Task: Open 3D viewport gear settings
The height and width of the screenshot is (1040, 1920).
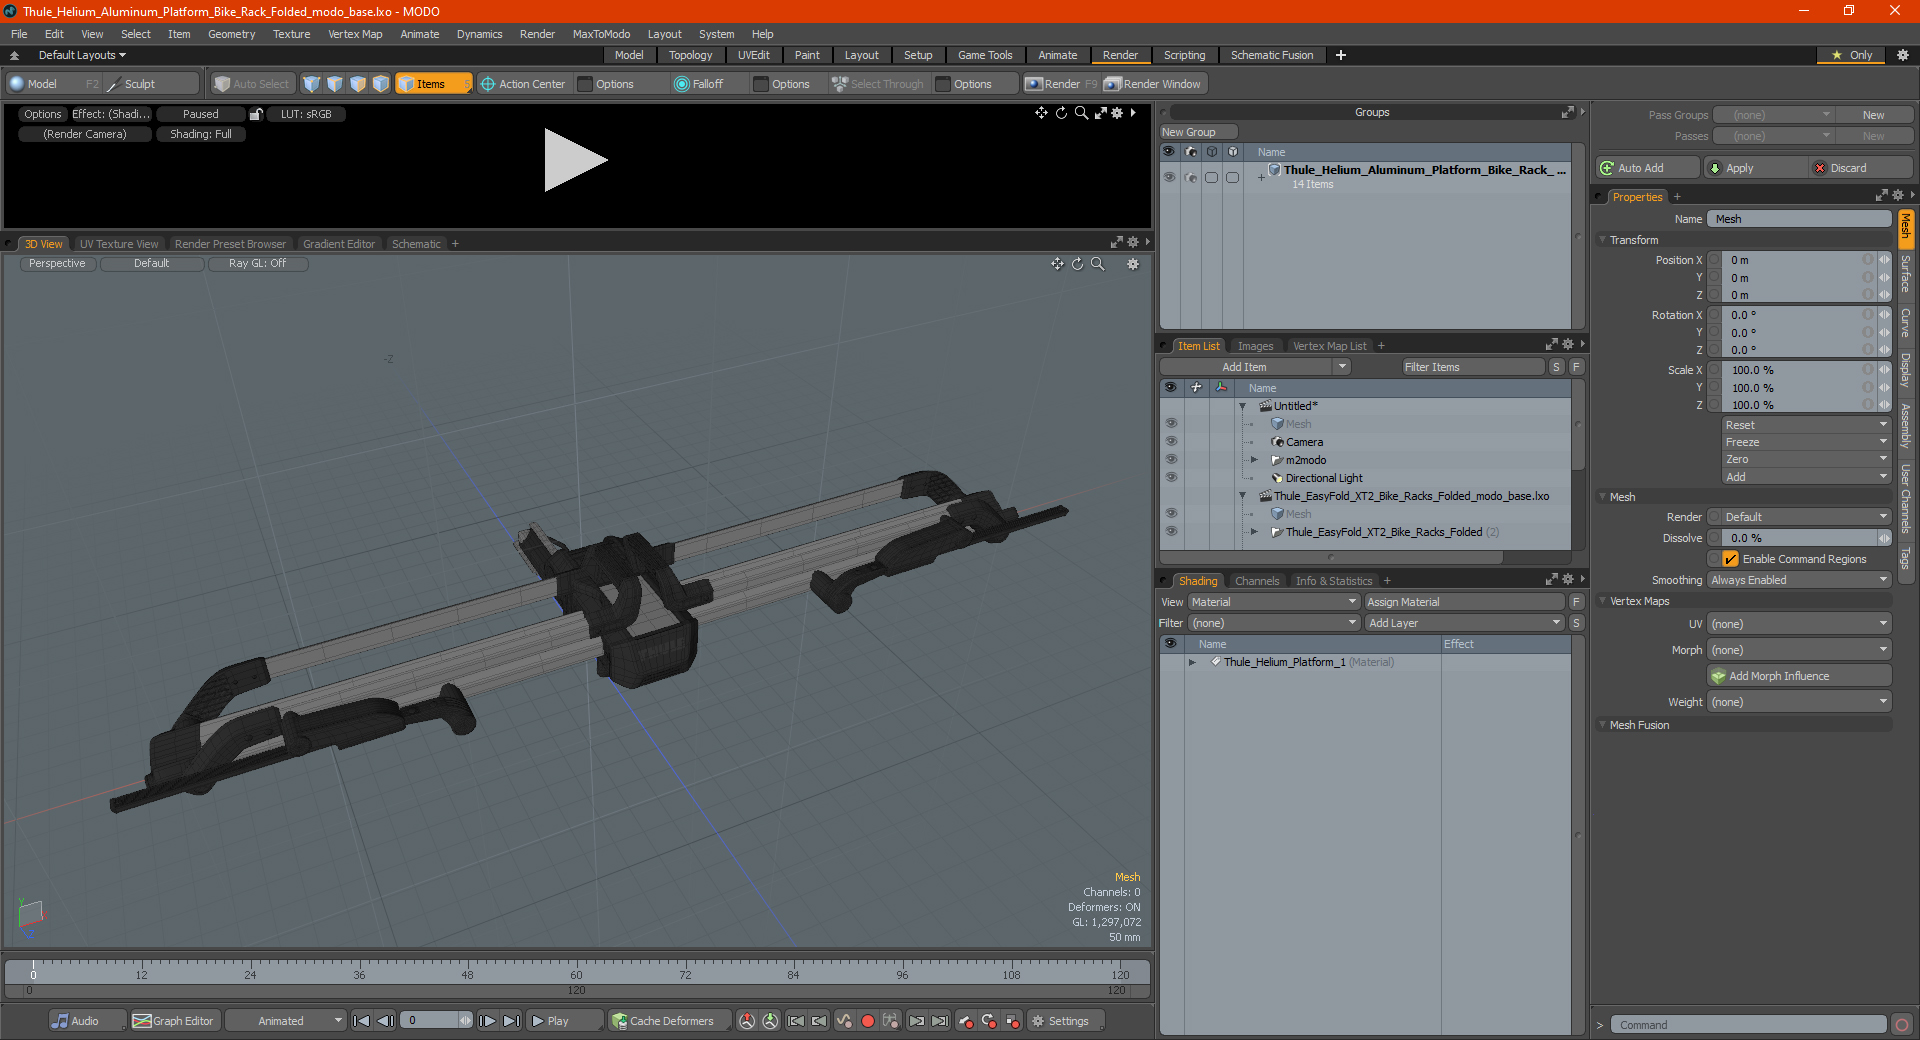Action: 1133,264
